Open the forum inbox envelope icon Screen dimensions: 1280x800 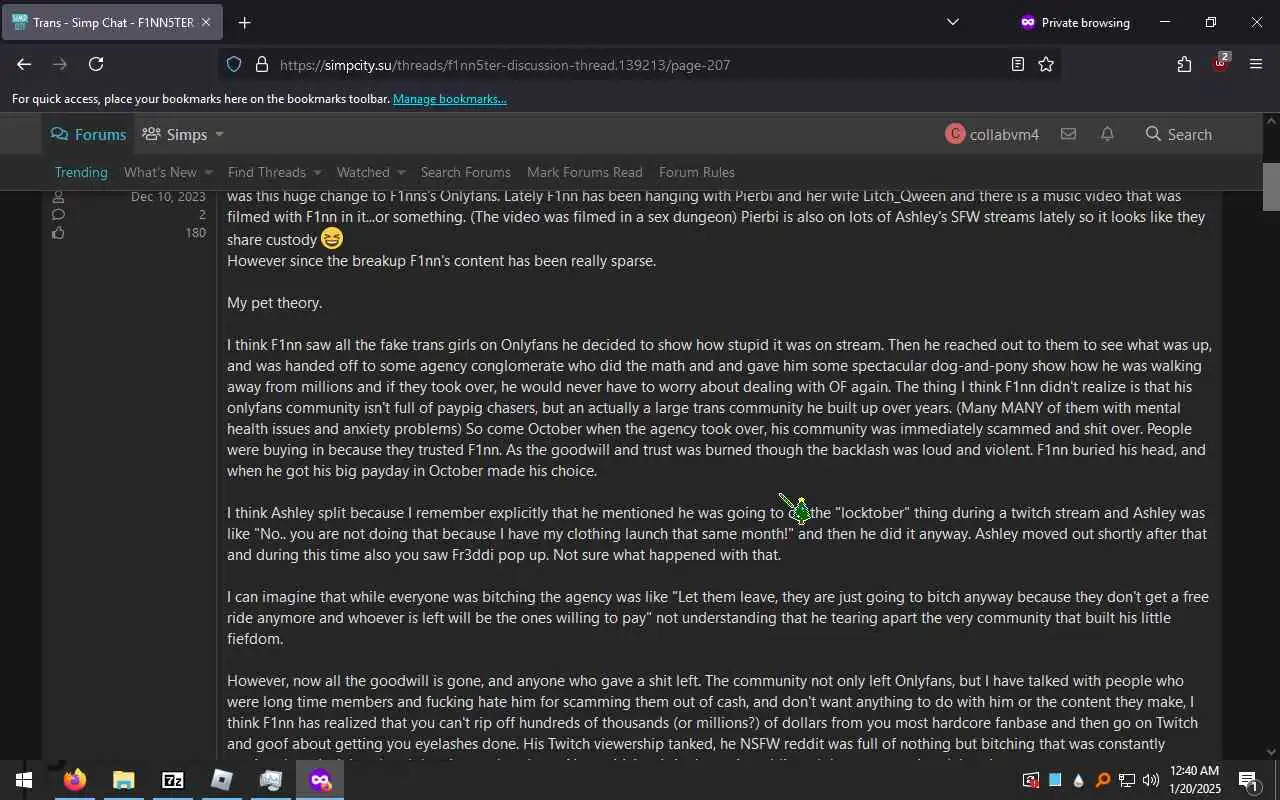1068,134
